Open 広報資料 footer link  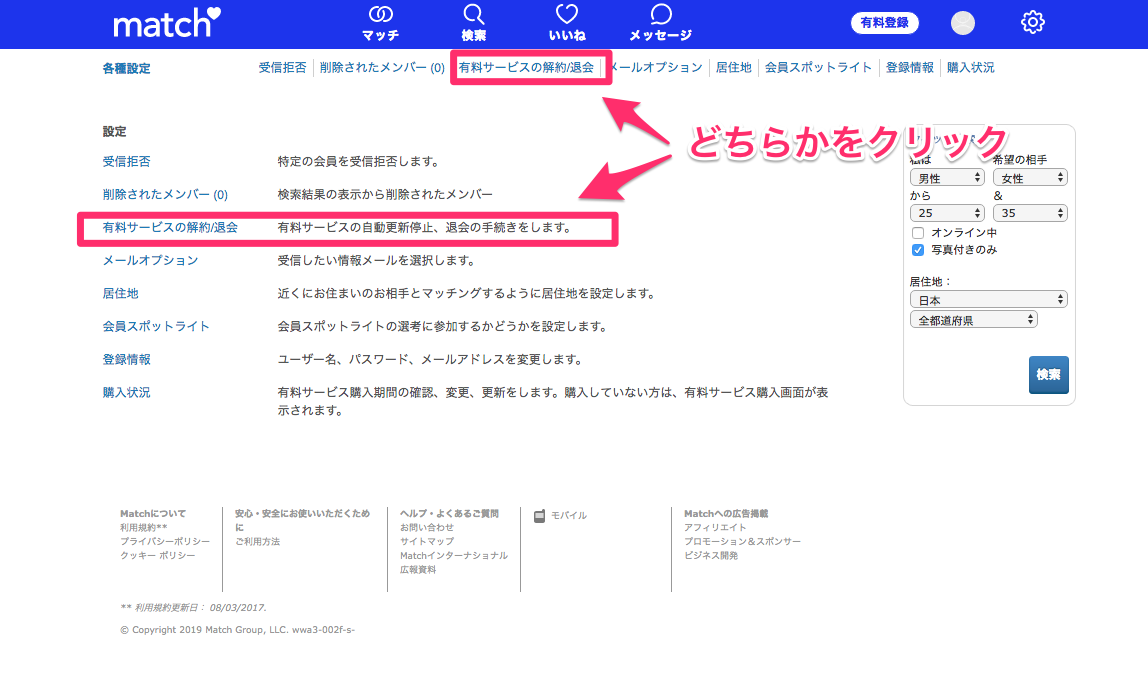pyautogui.click(x=417, y=569)
